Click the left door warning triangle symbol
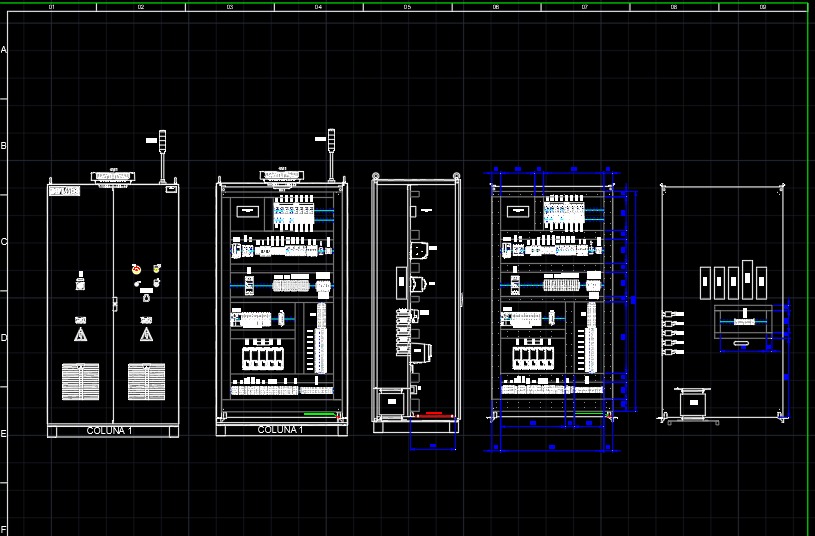Viewport: 815px width, 536px height. 80,334
